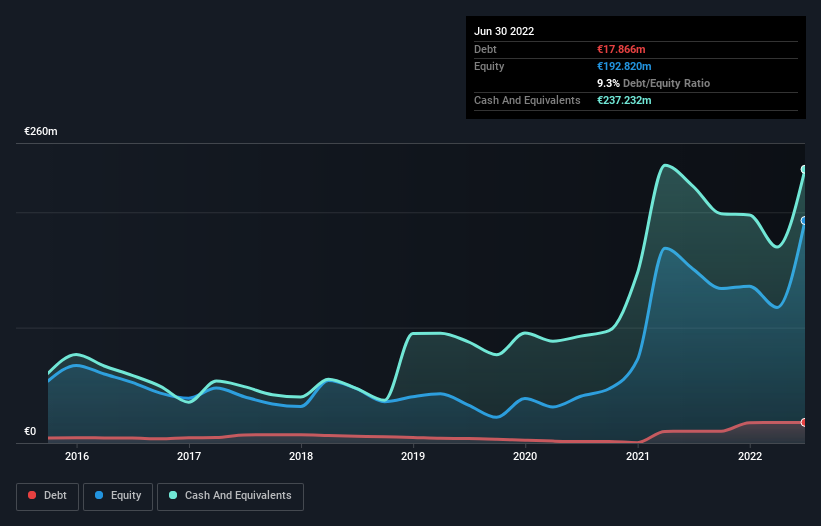Click the 2022 x-axis label

pyautogui.click(x=750, y=456)
